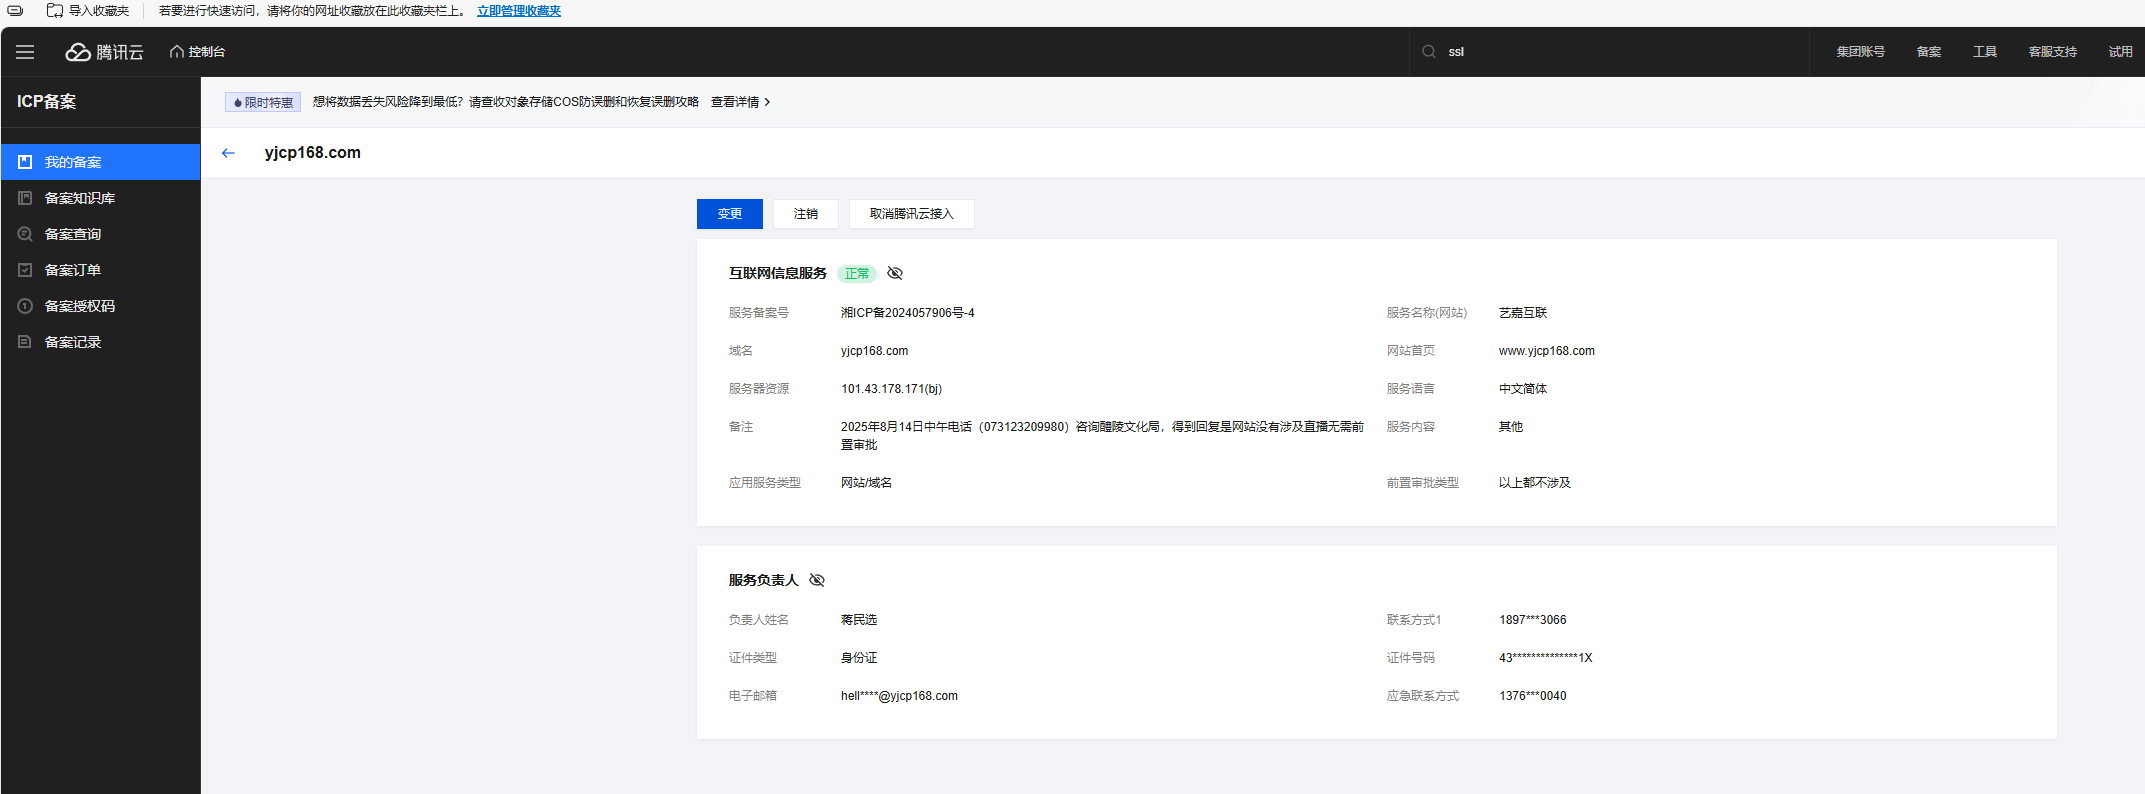The image size is (2145, 794).
Task: Click the 备案授权码 sidebar icon
Action: coord(25,306)
